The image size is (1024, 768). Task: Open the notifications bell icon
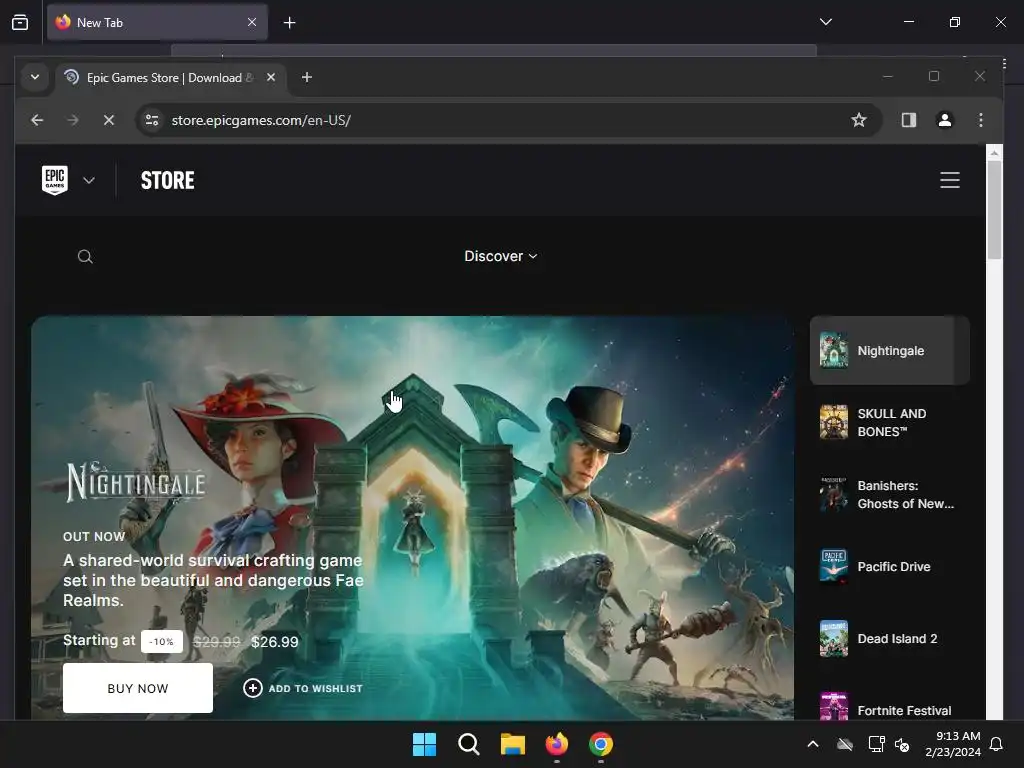pos(996,744)
